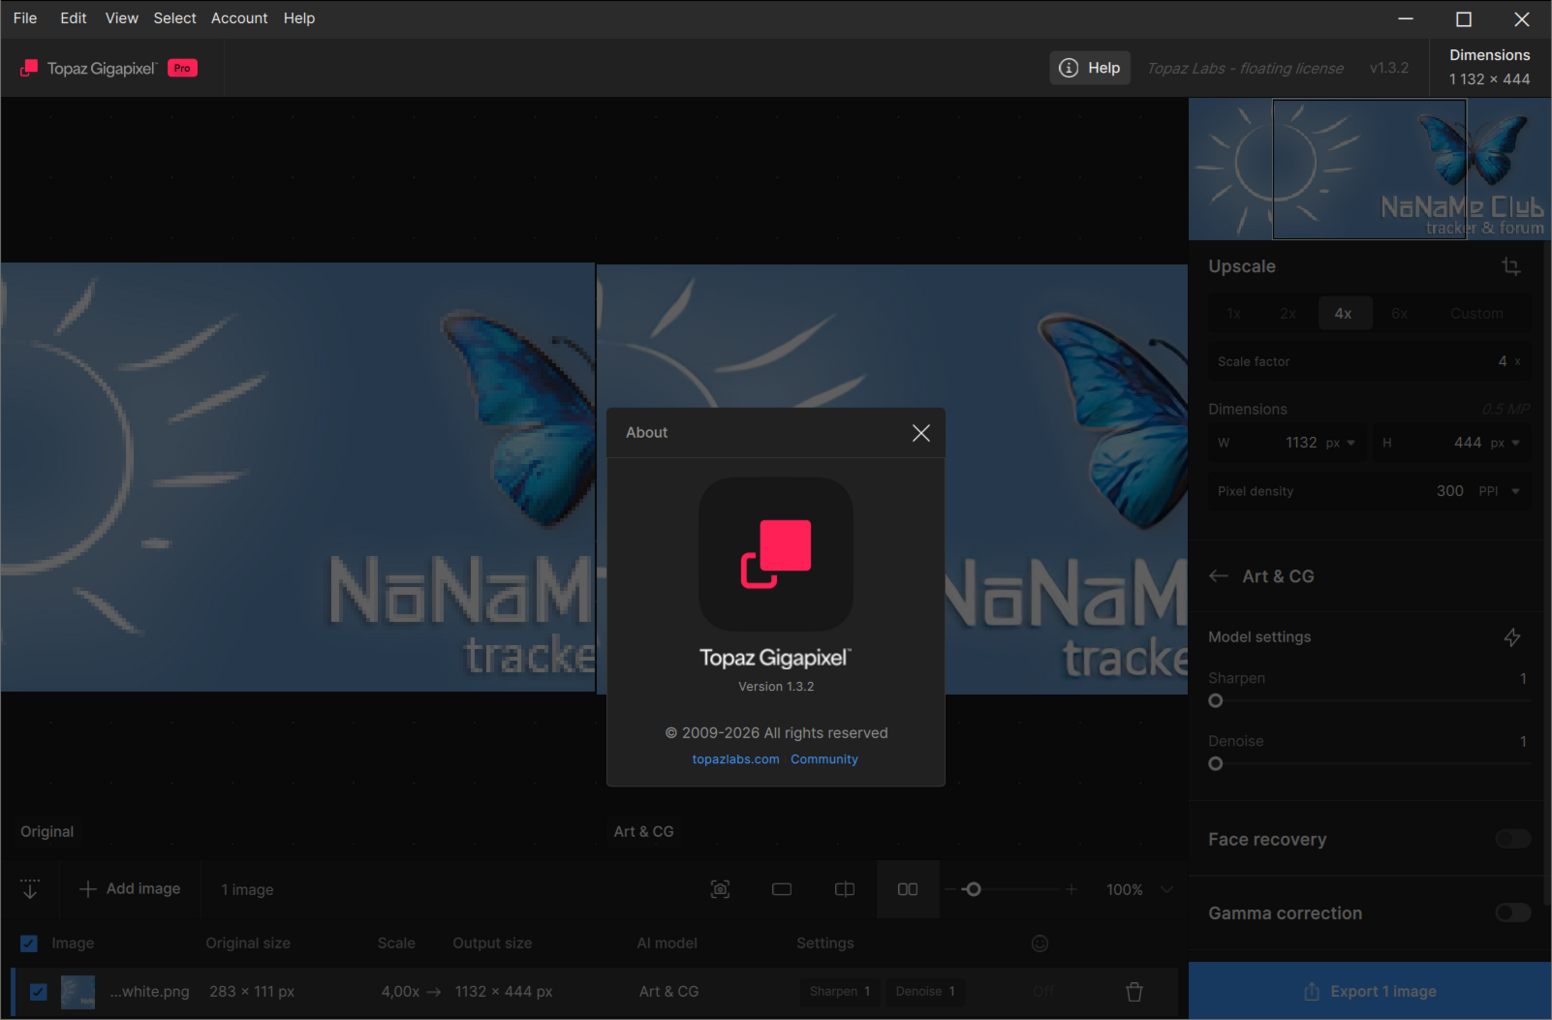Open the width px unit dropdown
This screenshot has height=1020, width=1552.
(x=1340, y=443)
